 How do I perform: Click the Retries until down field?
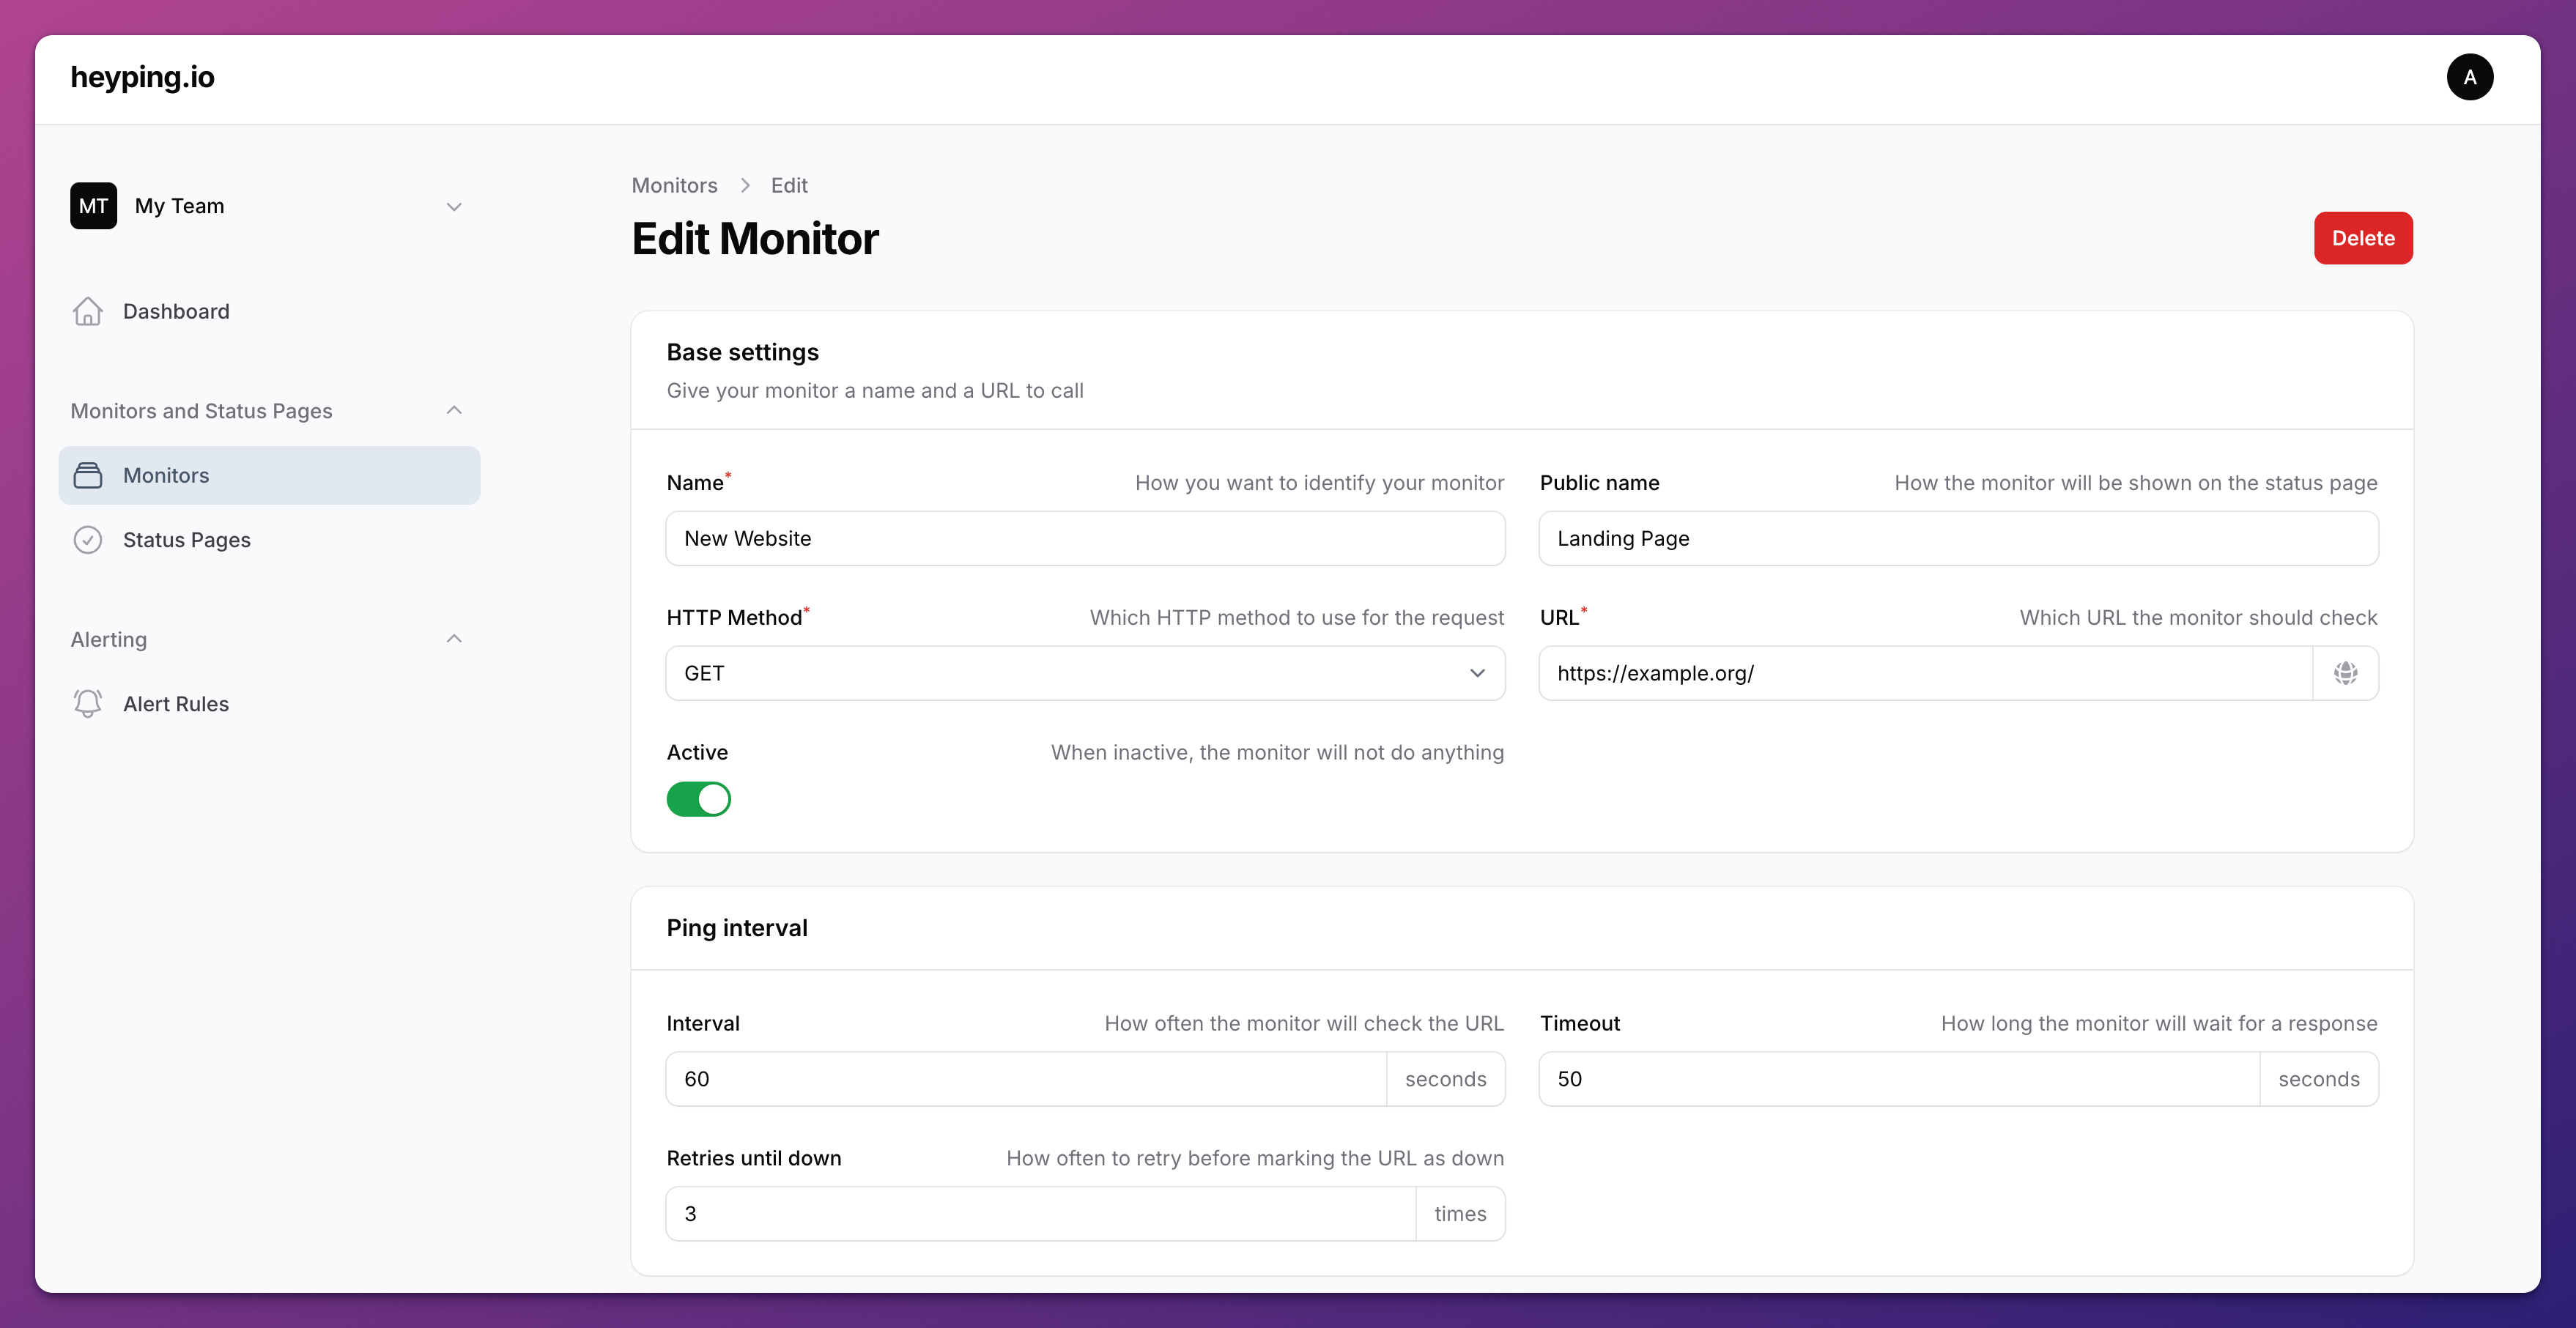[x=1040, y=1214]
